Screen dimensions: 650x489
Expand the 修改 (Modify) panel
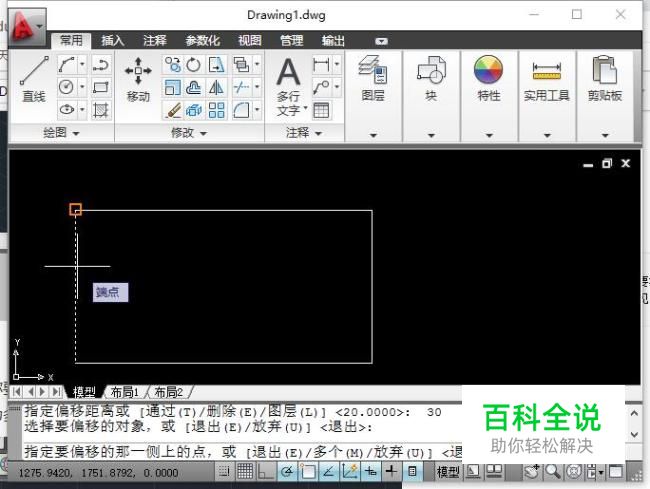pos(189,133)
